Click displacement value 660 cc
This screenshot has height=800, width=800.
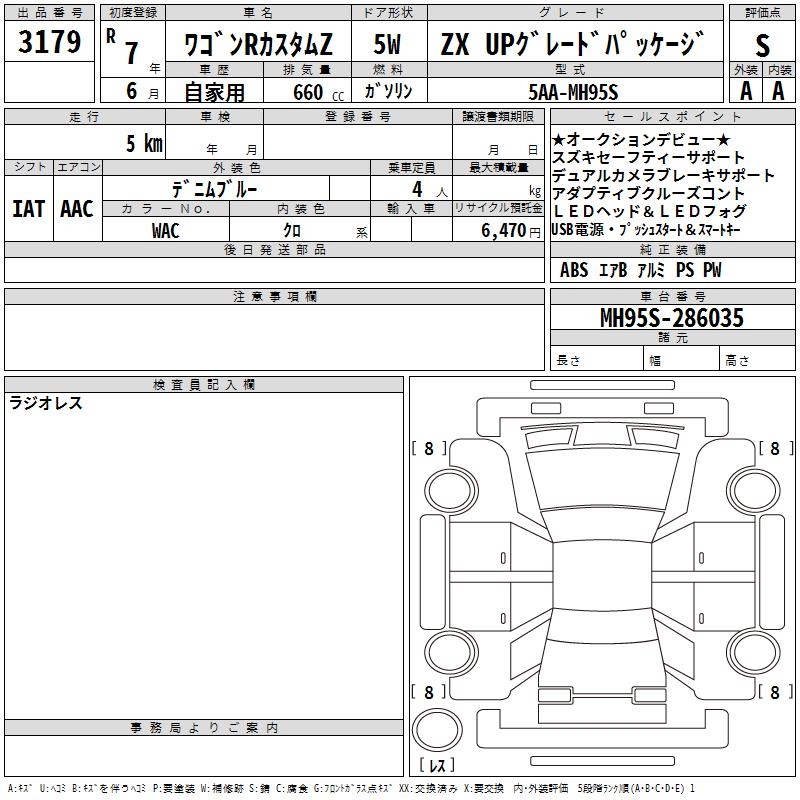318,93
